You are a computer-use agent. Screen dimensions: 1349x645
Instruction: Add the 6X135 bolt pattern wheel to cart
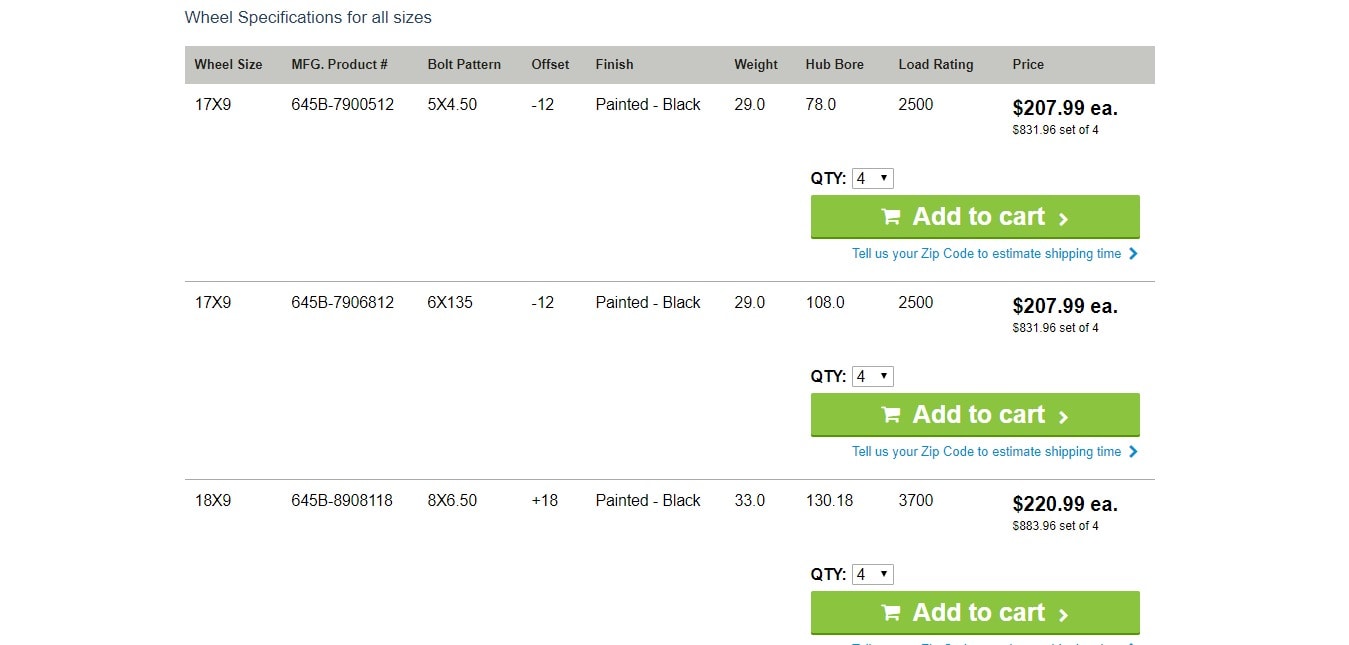tap(975, 415)
